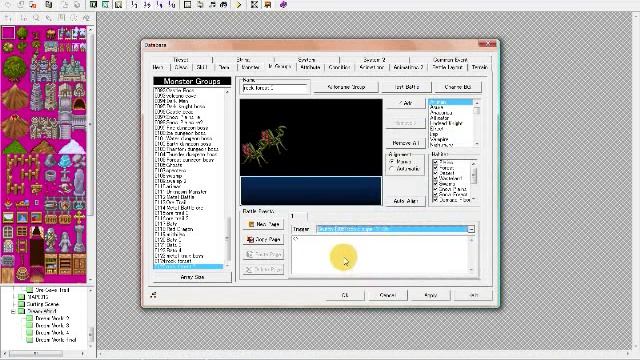
Task: Open the Condition tab
Action: [x=339, y=67]
